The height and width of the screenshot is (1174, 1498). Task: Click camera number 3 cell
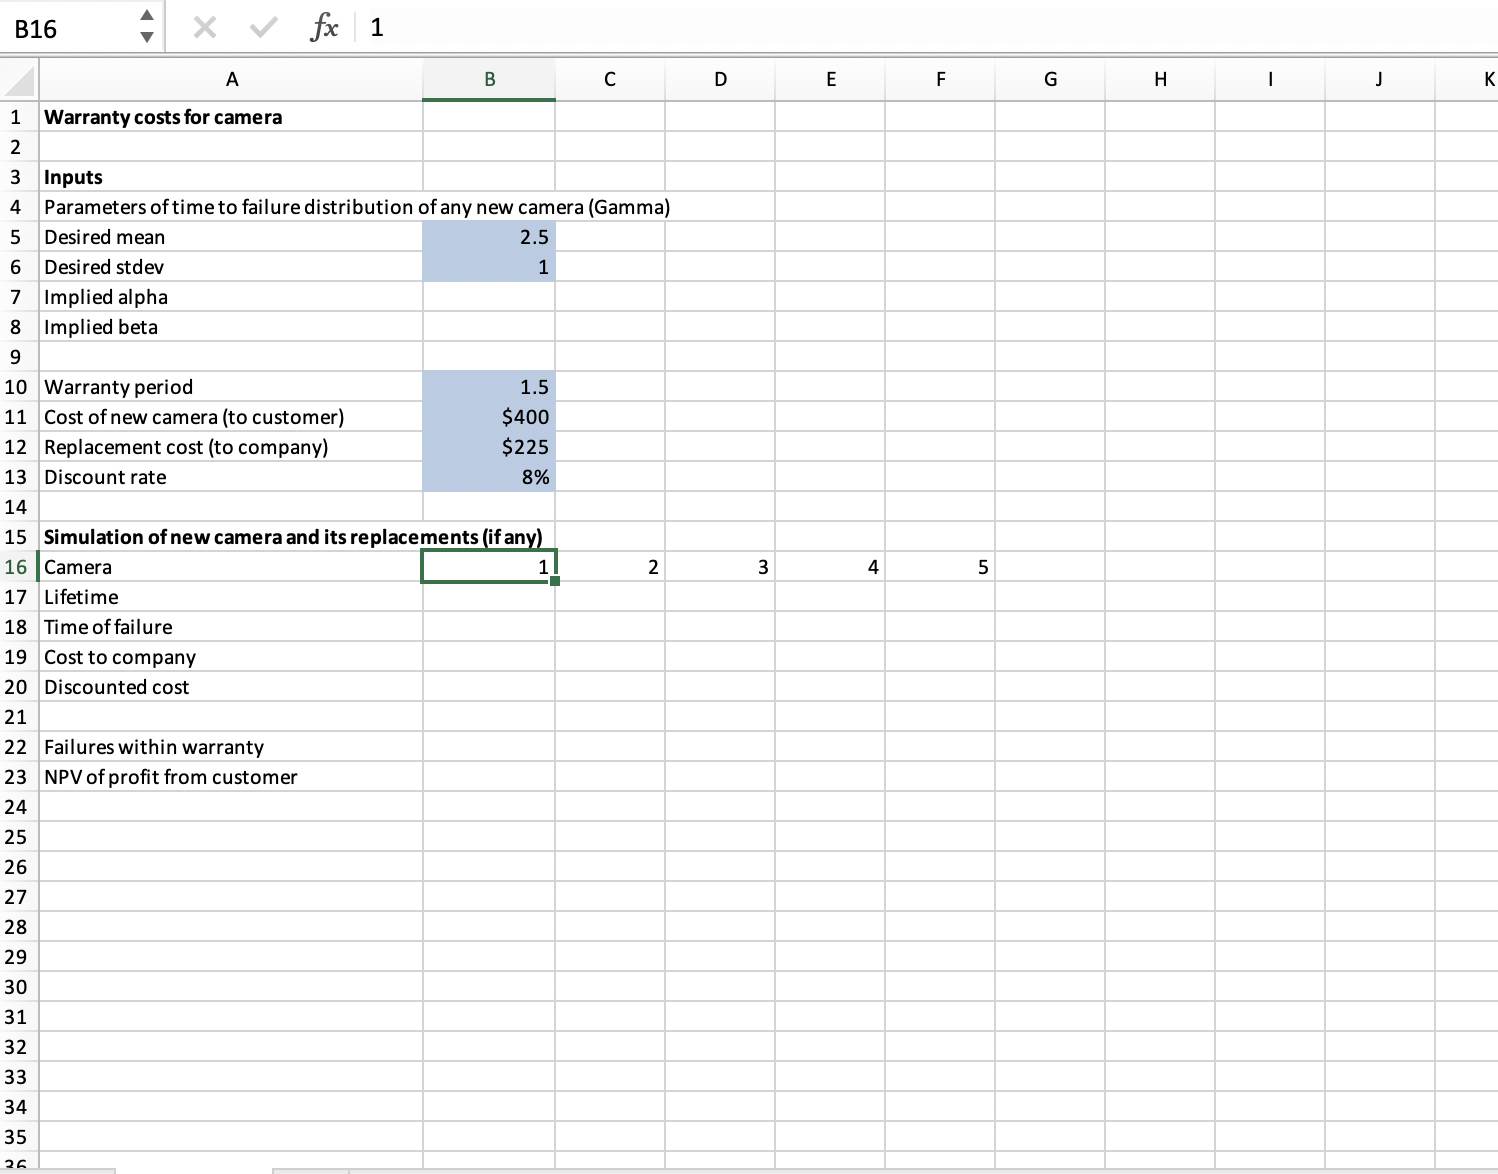(720, 567)
